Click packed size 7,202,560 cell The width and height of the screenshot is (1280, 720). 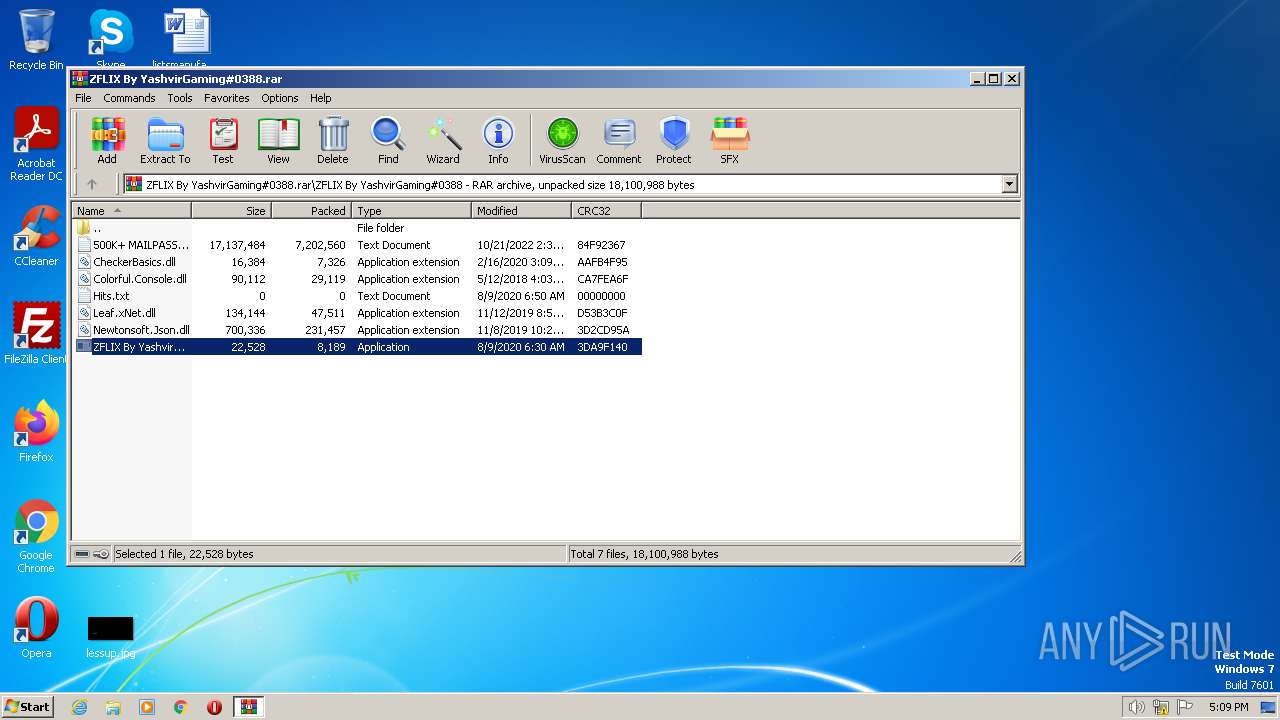tap(320, 245)
